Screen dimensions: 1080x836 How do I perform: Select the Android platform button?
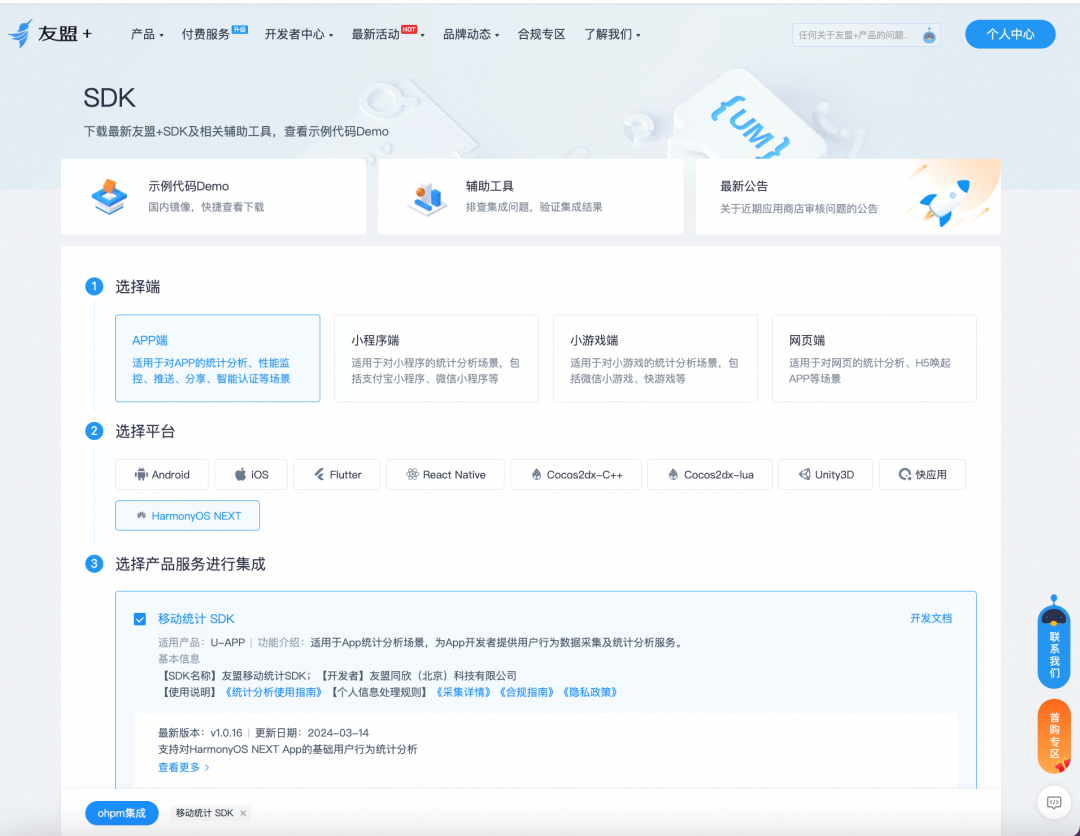point(162,474)
